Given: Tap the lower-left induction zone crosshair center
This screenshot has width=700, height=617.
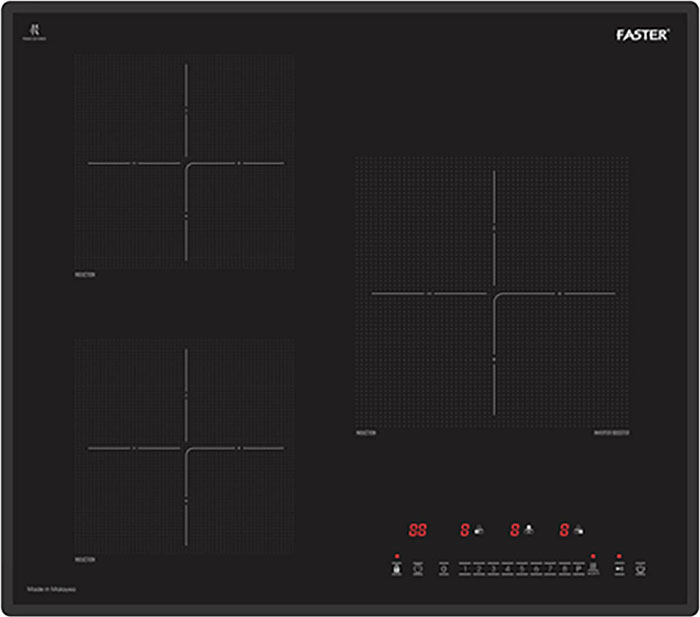Looking at the screenshot, I should 186,448.
